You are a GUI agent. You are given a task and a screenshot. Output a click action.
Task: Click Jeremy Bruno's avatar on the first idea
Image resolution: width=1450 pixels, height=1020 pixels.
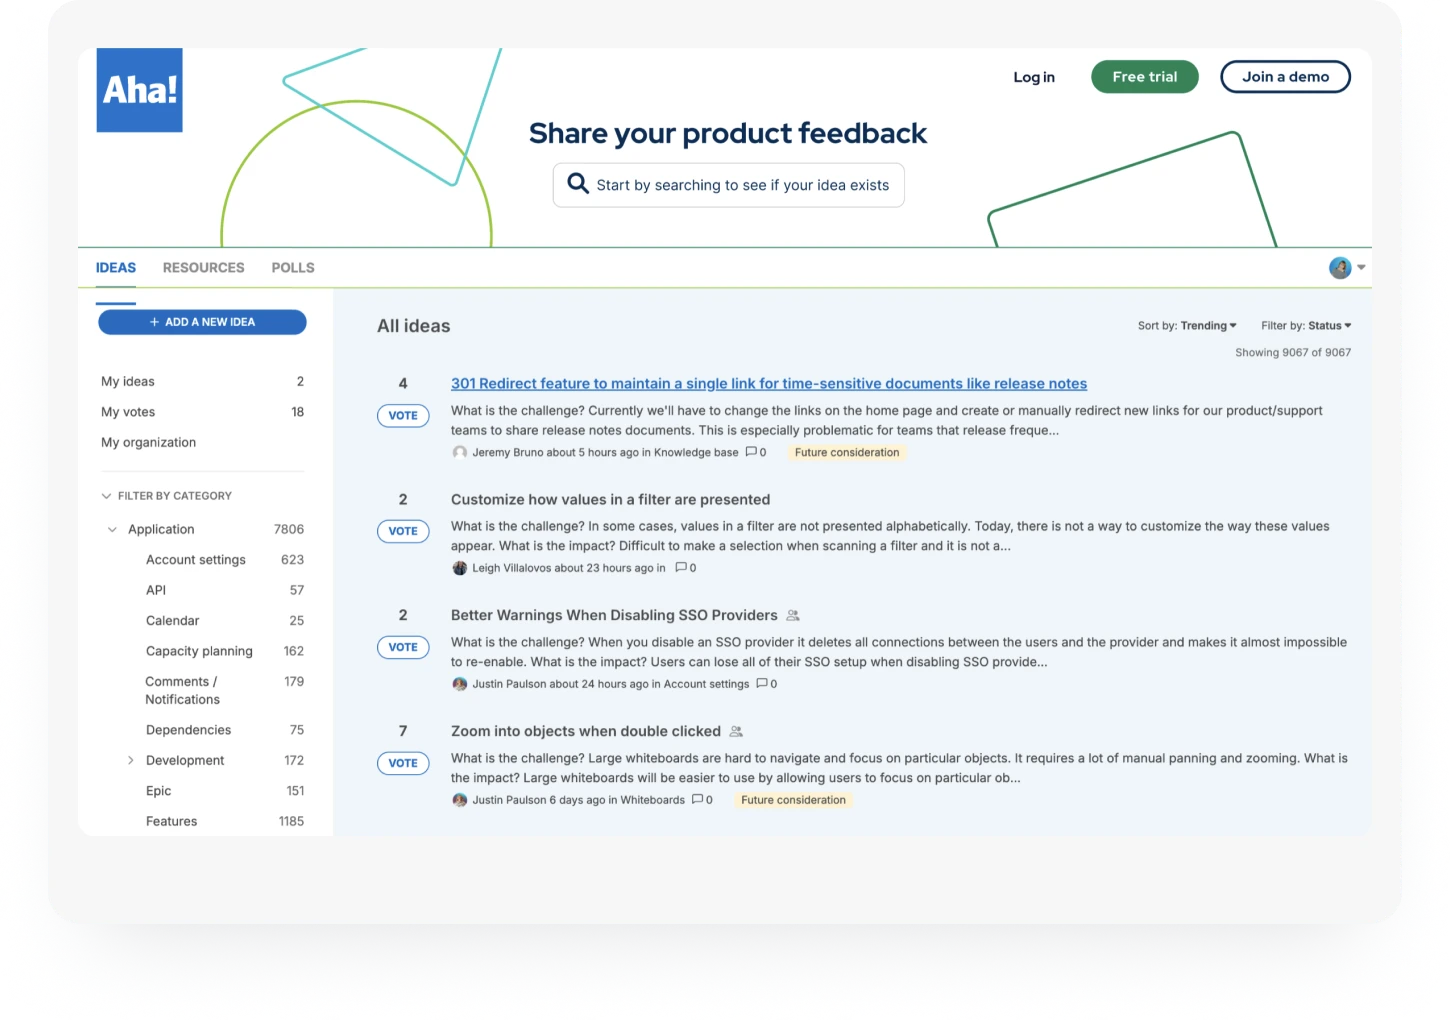pyautogui.click(x=460, y=452)
